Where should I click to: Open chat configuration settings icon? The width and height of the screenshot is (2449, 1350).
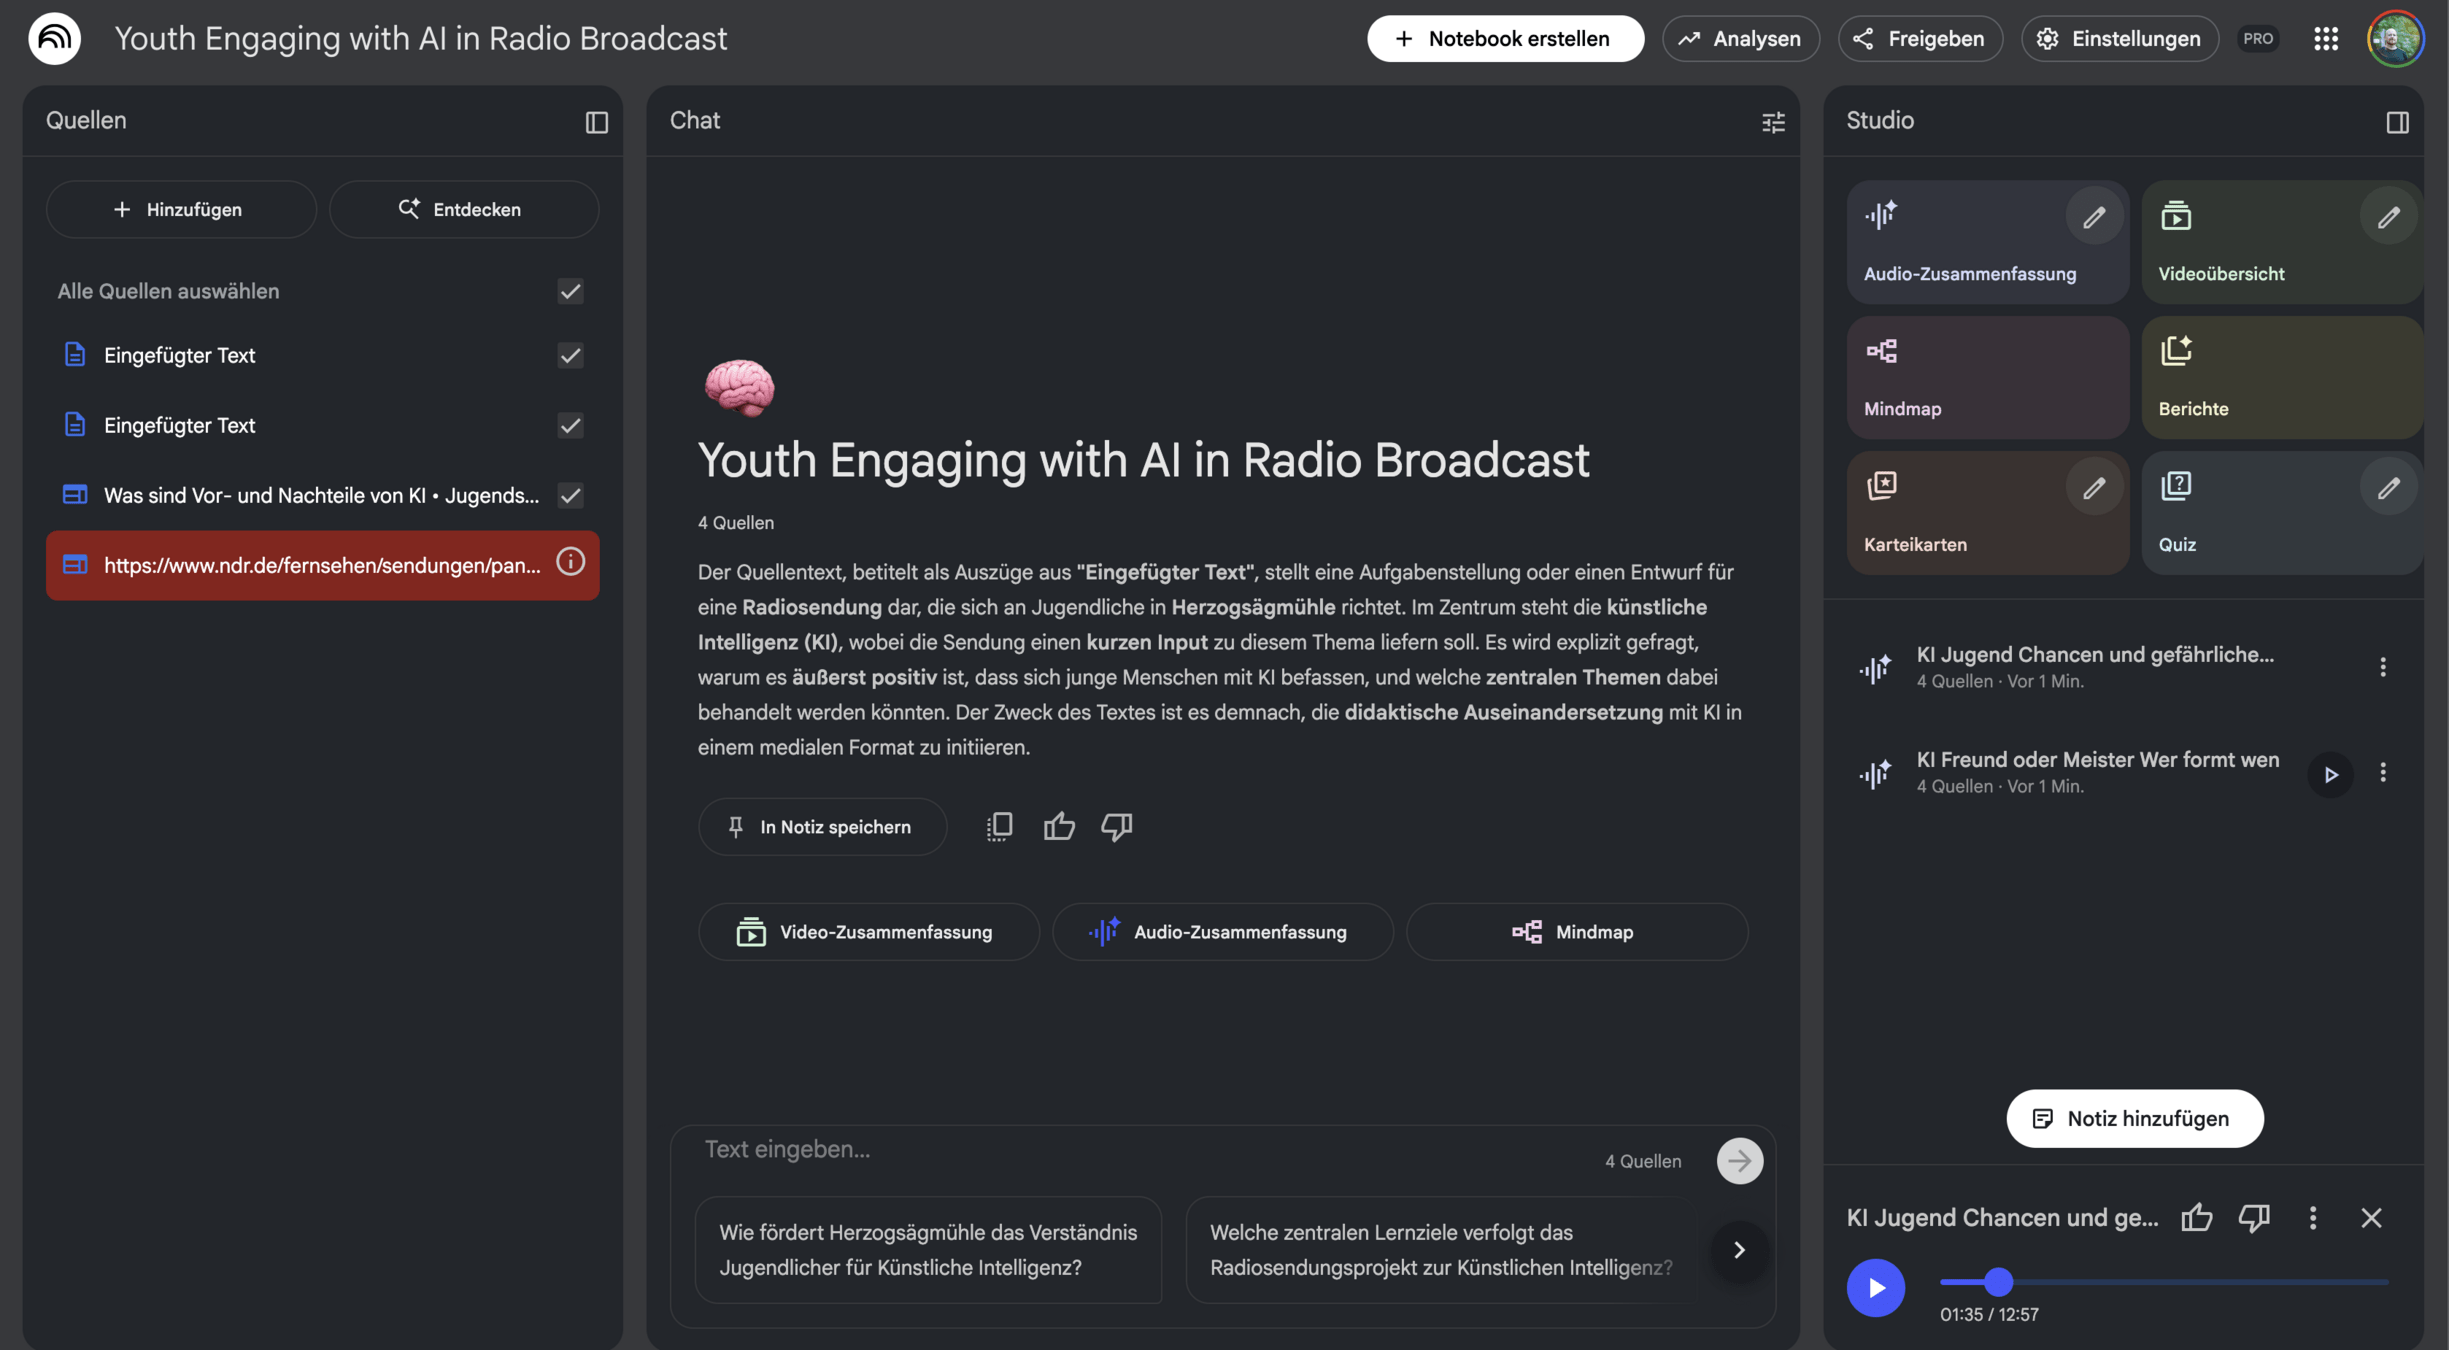point(1772,122)
